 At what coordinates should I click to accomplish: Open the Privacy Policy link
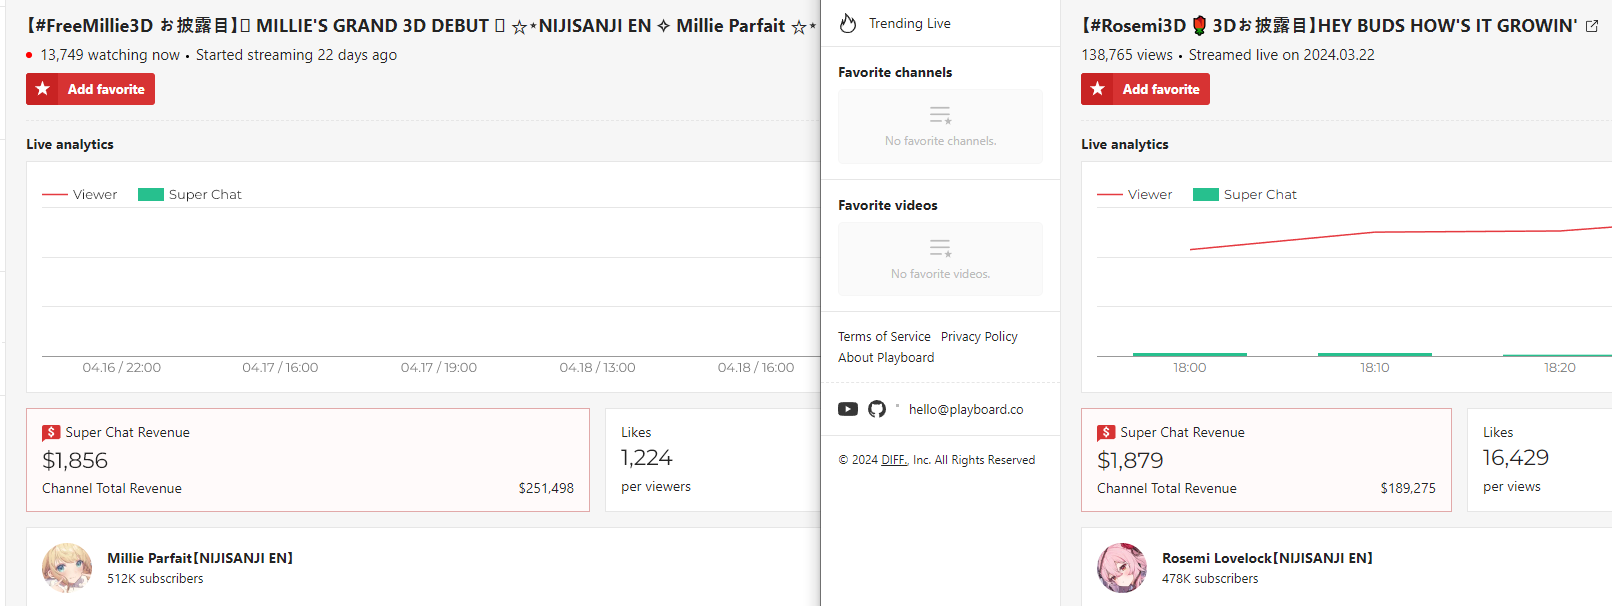[979, 337]
